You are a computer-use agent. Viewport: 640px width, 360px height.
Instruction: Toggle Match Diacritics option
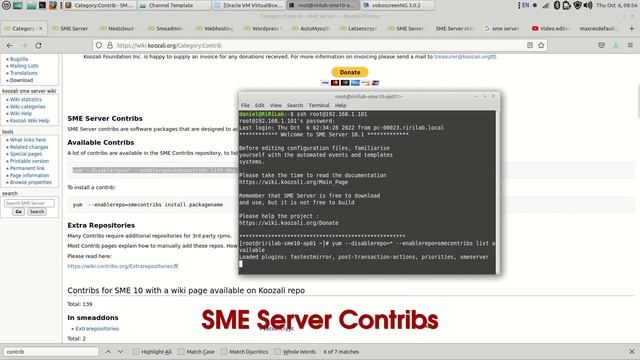244,351
